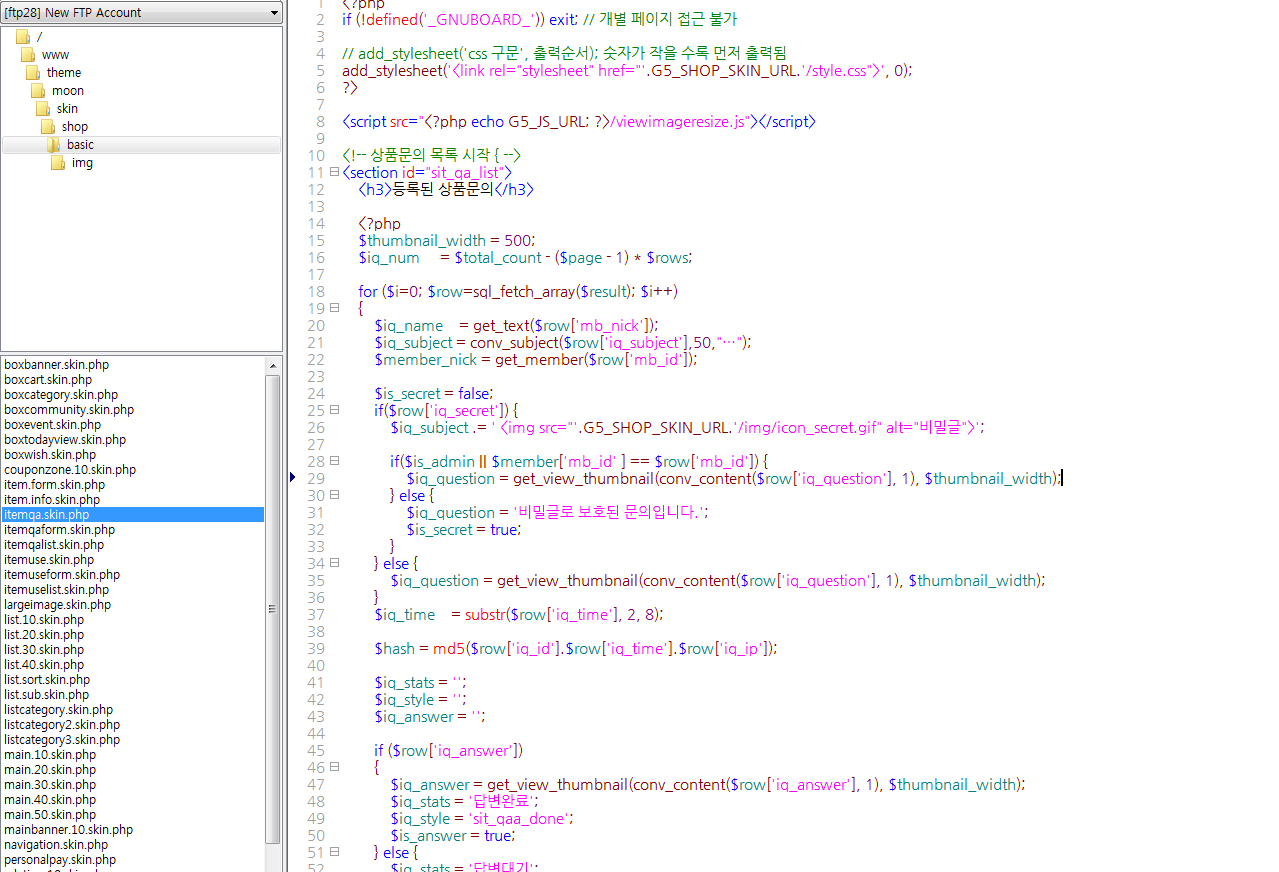Screen dimensions: 1279x872
Task: Click the root folder icon
Action: click(22, 37)
